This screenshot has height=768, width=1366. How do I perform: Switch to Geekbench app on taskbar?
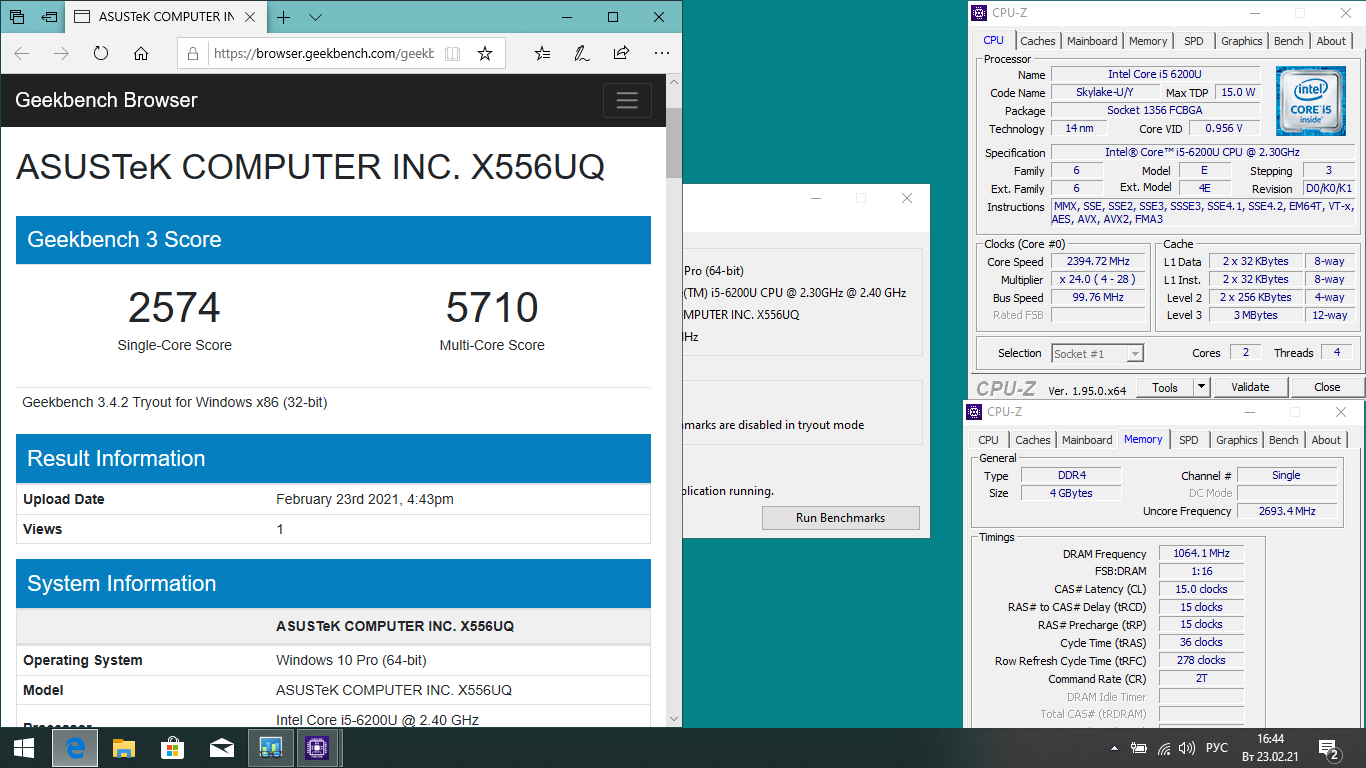[x=270, y=747]
